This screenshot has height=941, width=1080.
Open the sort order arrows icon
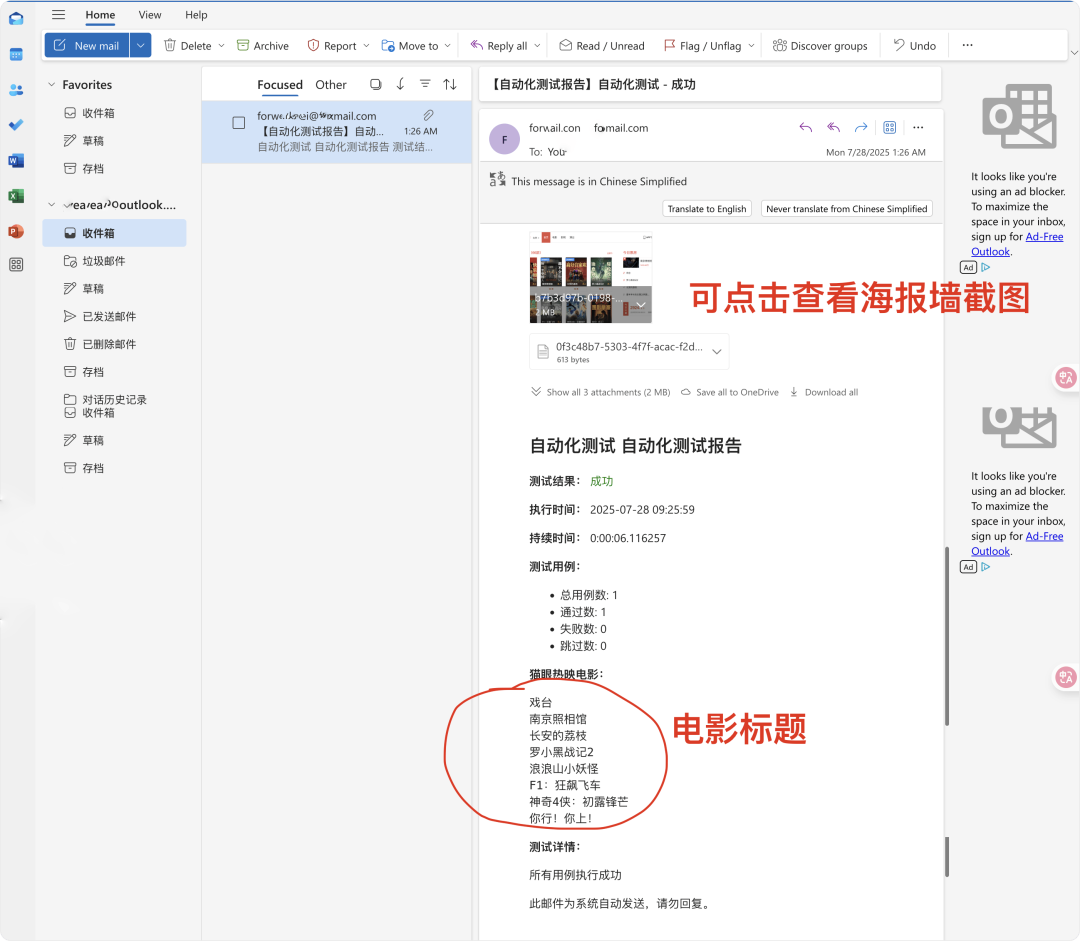coord(450,84)
